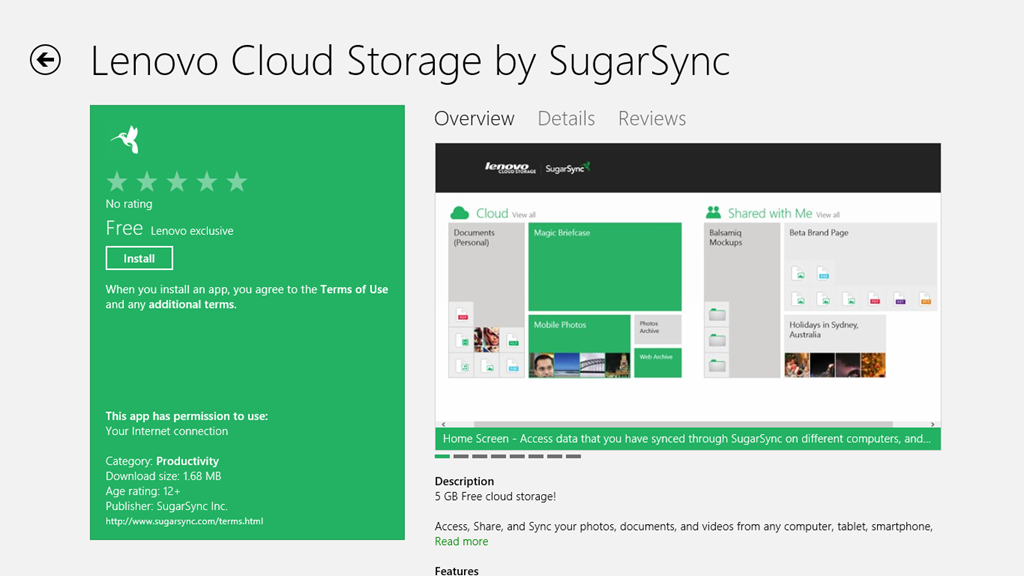Select the fifth rating star

237,181
